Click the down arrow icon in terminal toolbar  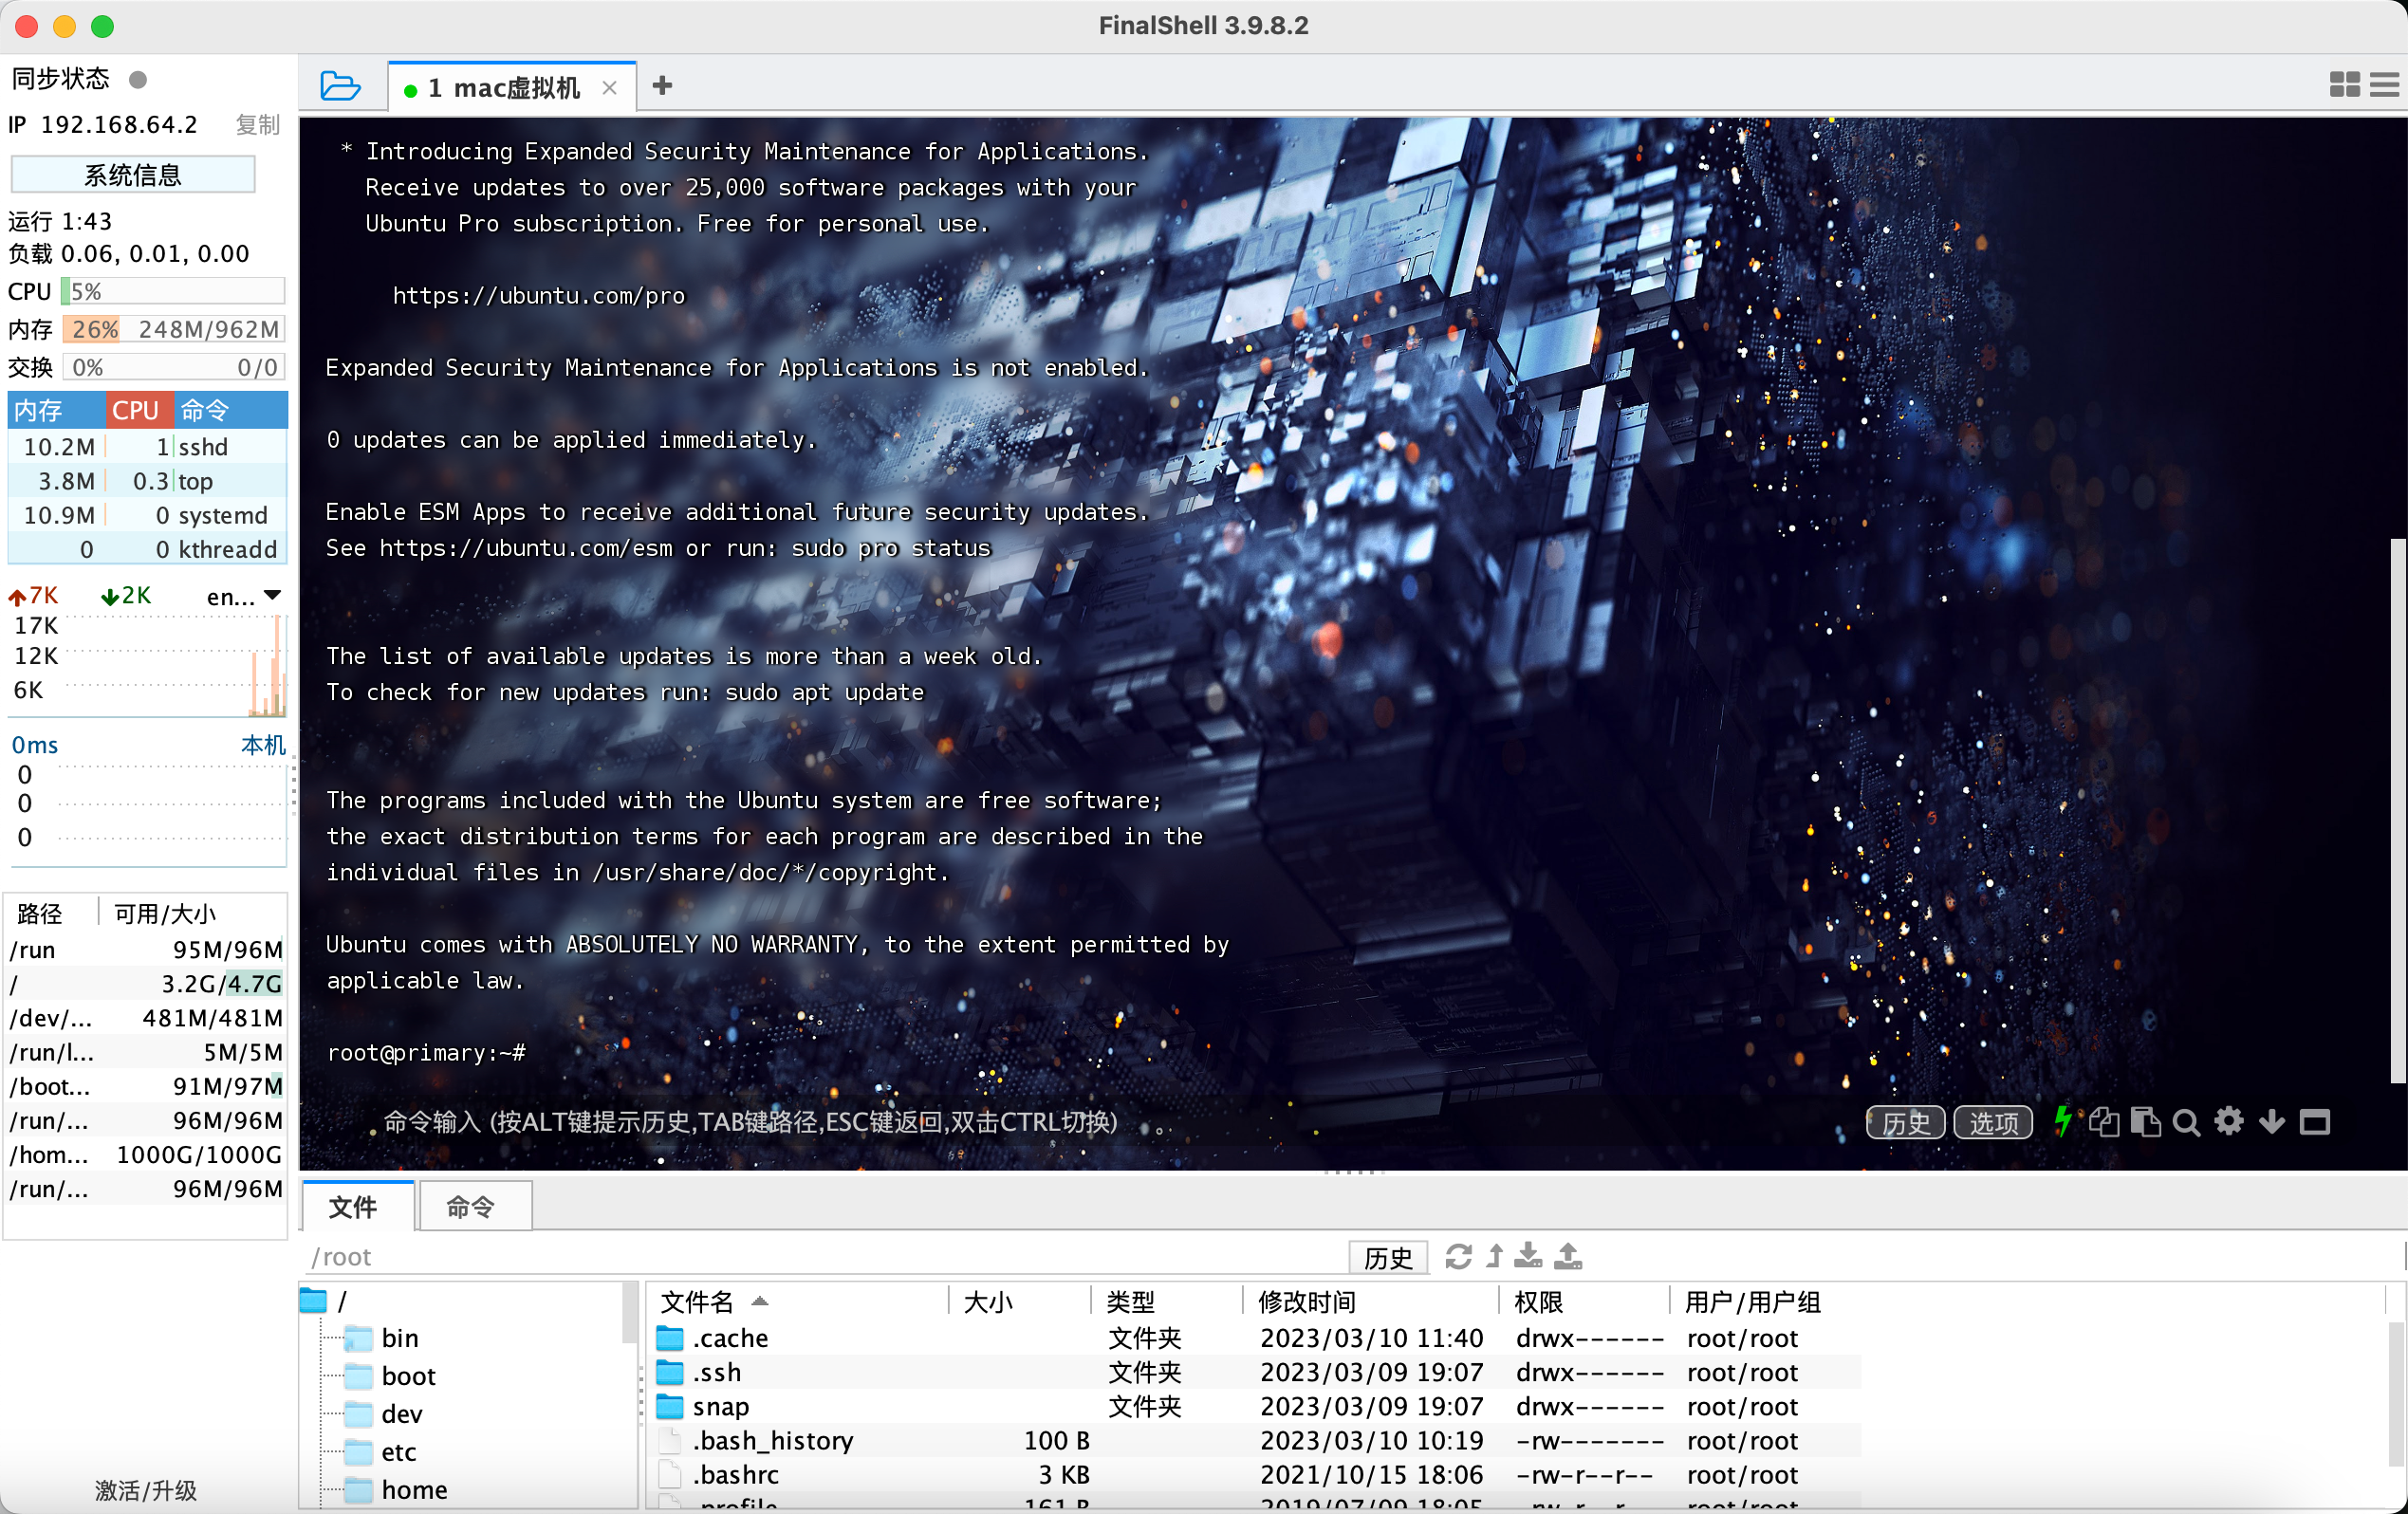2272,1122
